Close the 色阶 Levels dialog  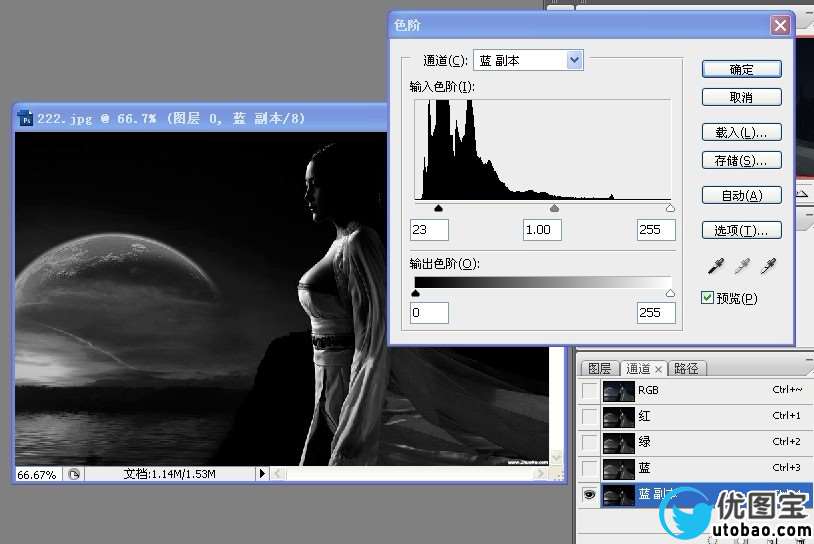click(x=780, y=25)
